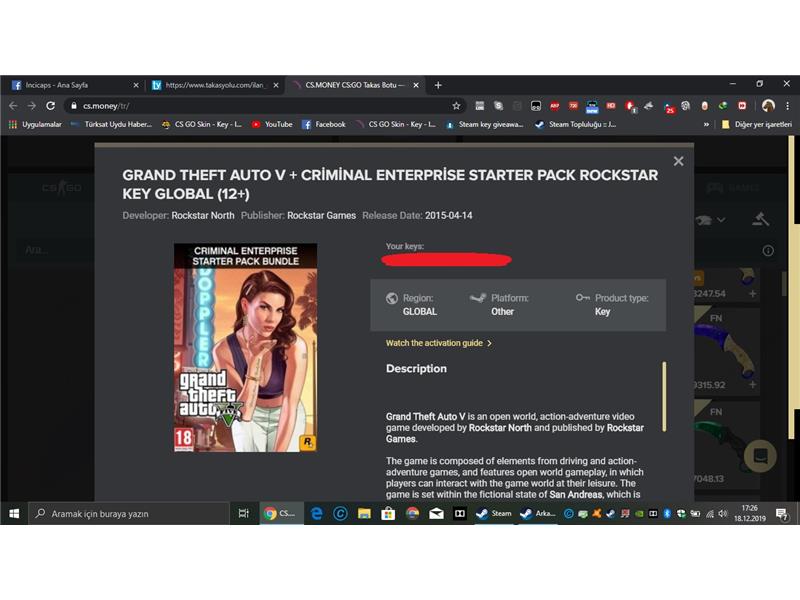This screenshot has width=800, height=600.
Task: Open Task View on the taskbar
Action: tap(244, 513)
